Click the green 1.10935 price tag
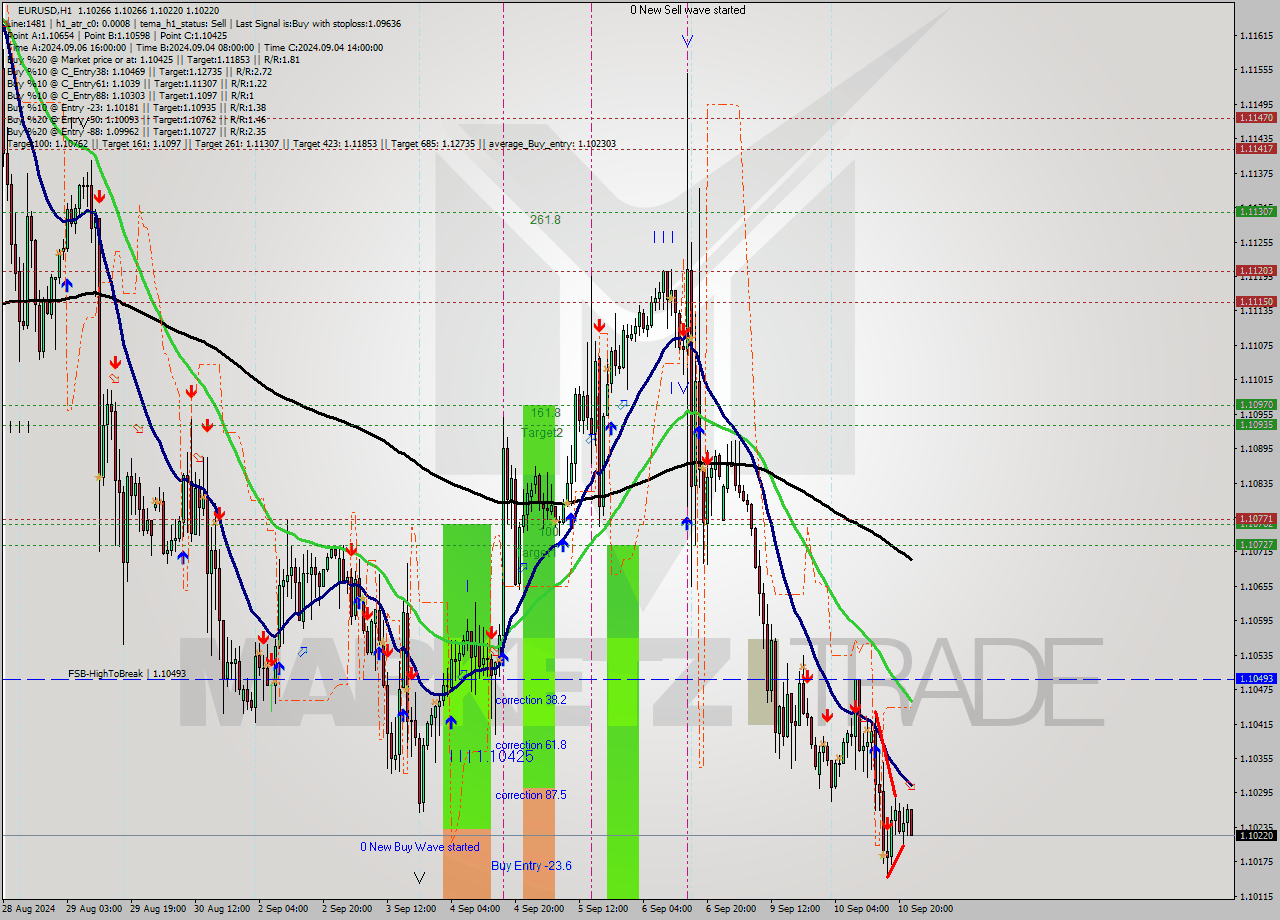 [1256, 424]
